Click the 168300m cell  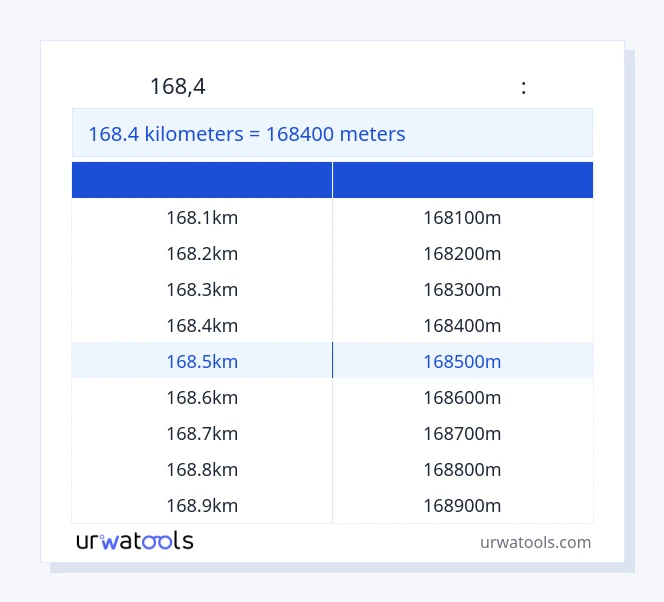click(462, 289)
